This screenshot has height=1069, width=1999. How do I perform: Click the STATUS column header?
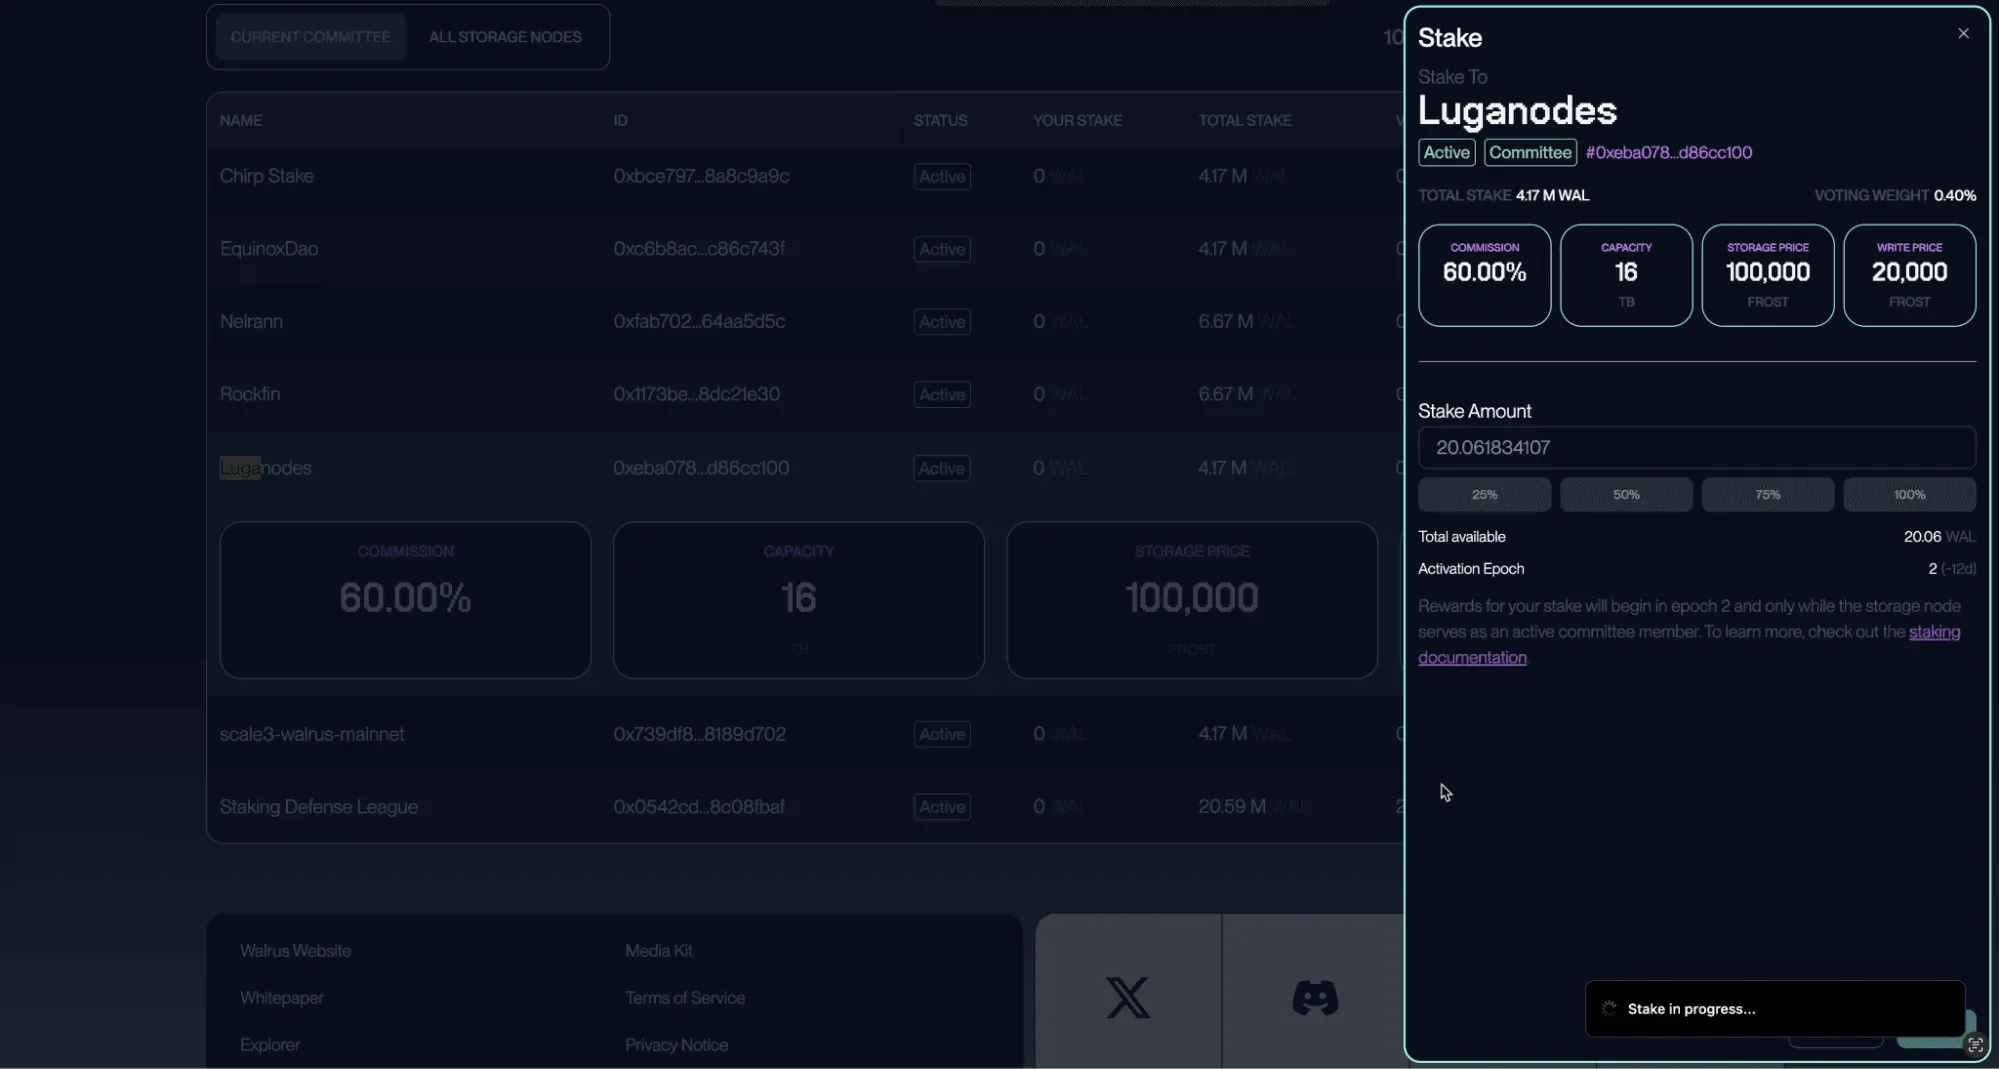(940, 121)
